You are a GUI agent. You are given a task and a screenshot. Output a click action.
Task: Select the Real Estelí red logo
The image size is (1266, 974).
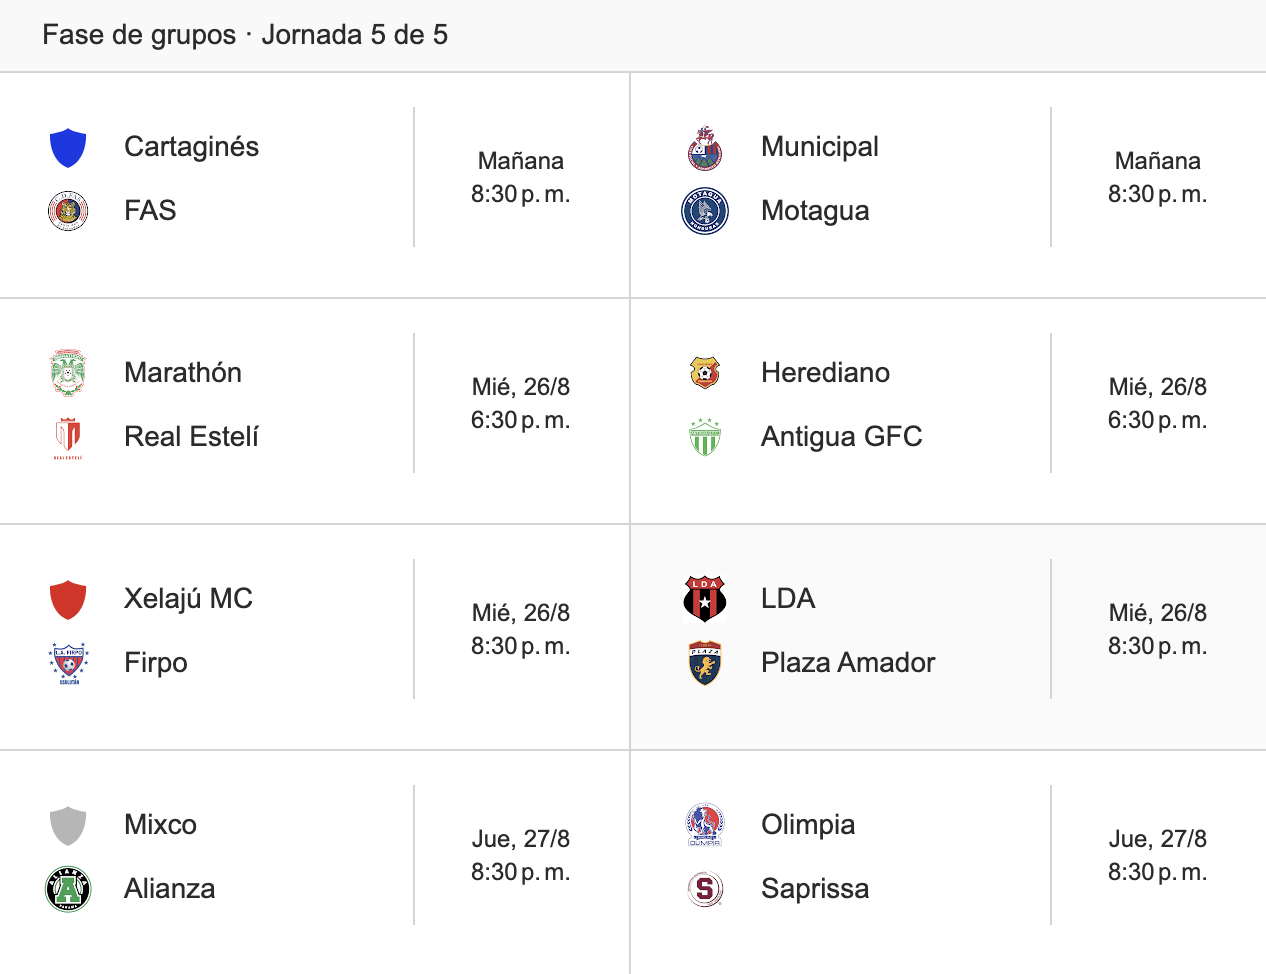tap(68, 438)
